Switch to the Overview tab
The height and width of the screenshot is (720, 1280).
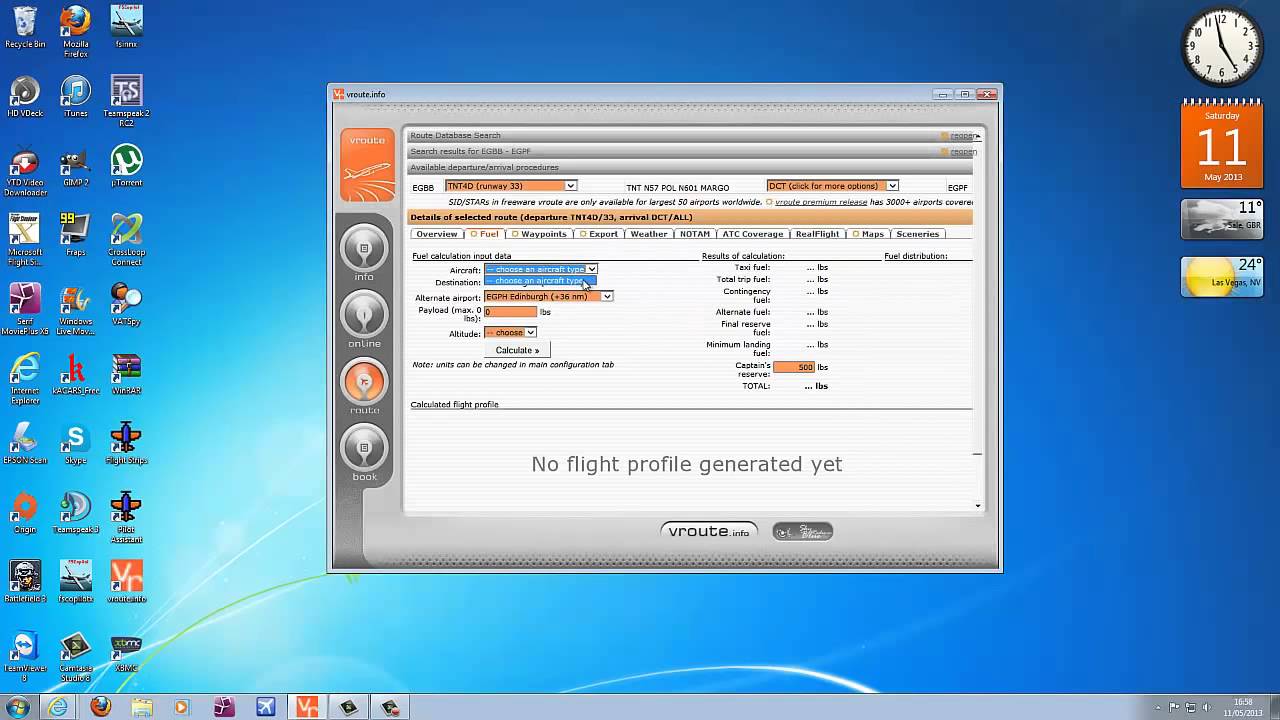click(437, 234)
